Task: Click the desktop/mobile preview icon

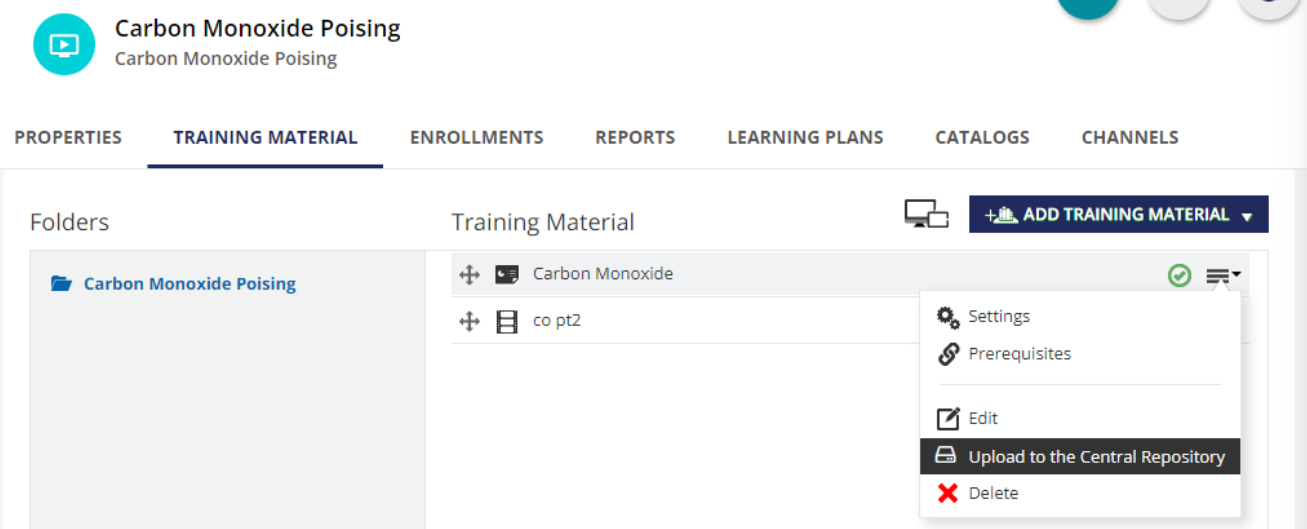Action: (926, 214)
